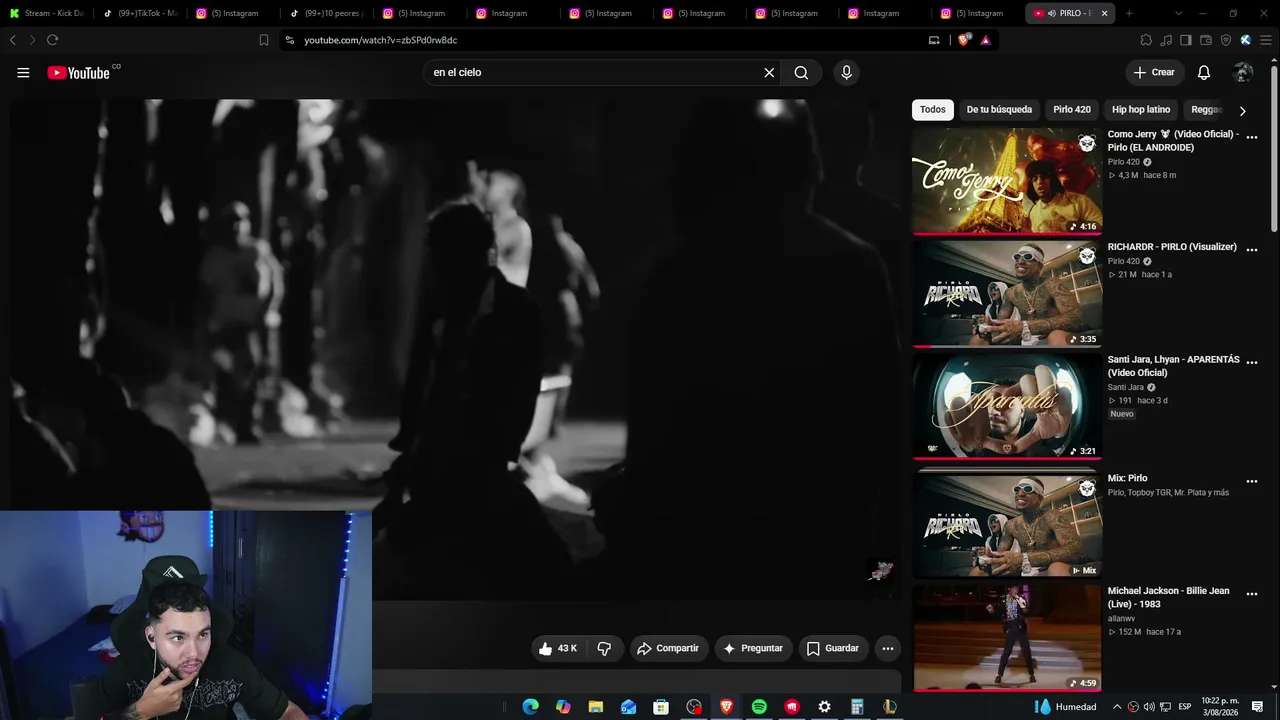Viewport: 1280px width, 720px height.
Task: Open options menu for Como Jerry video
Action: coord(1251,137)
